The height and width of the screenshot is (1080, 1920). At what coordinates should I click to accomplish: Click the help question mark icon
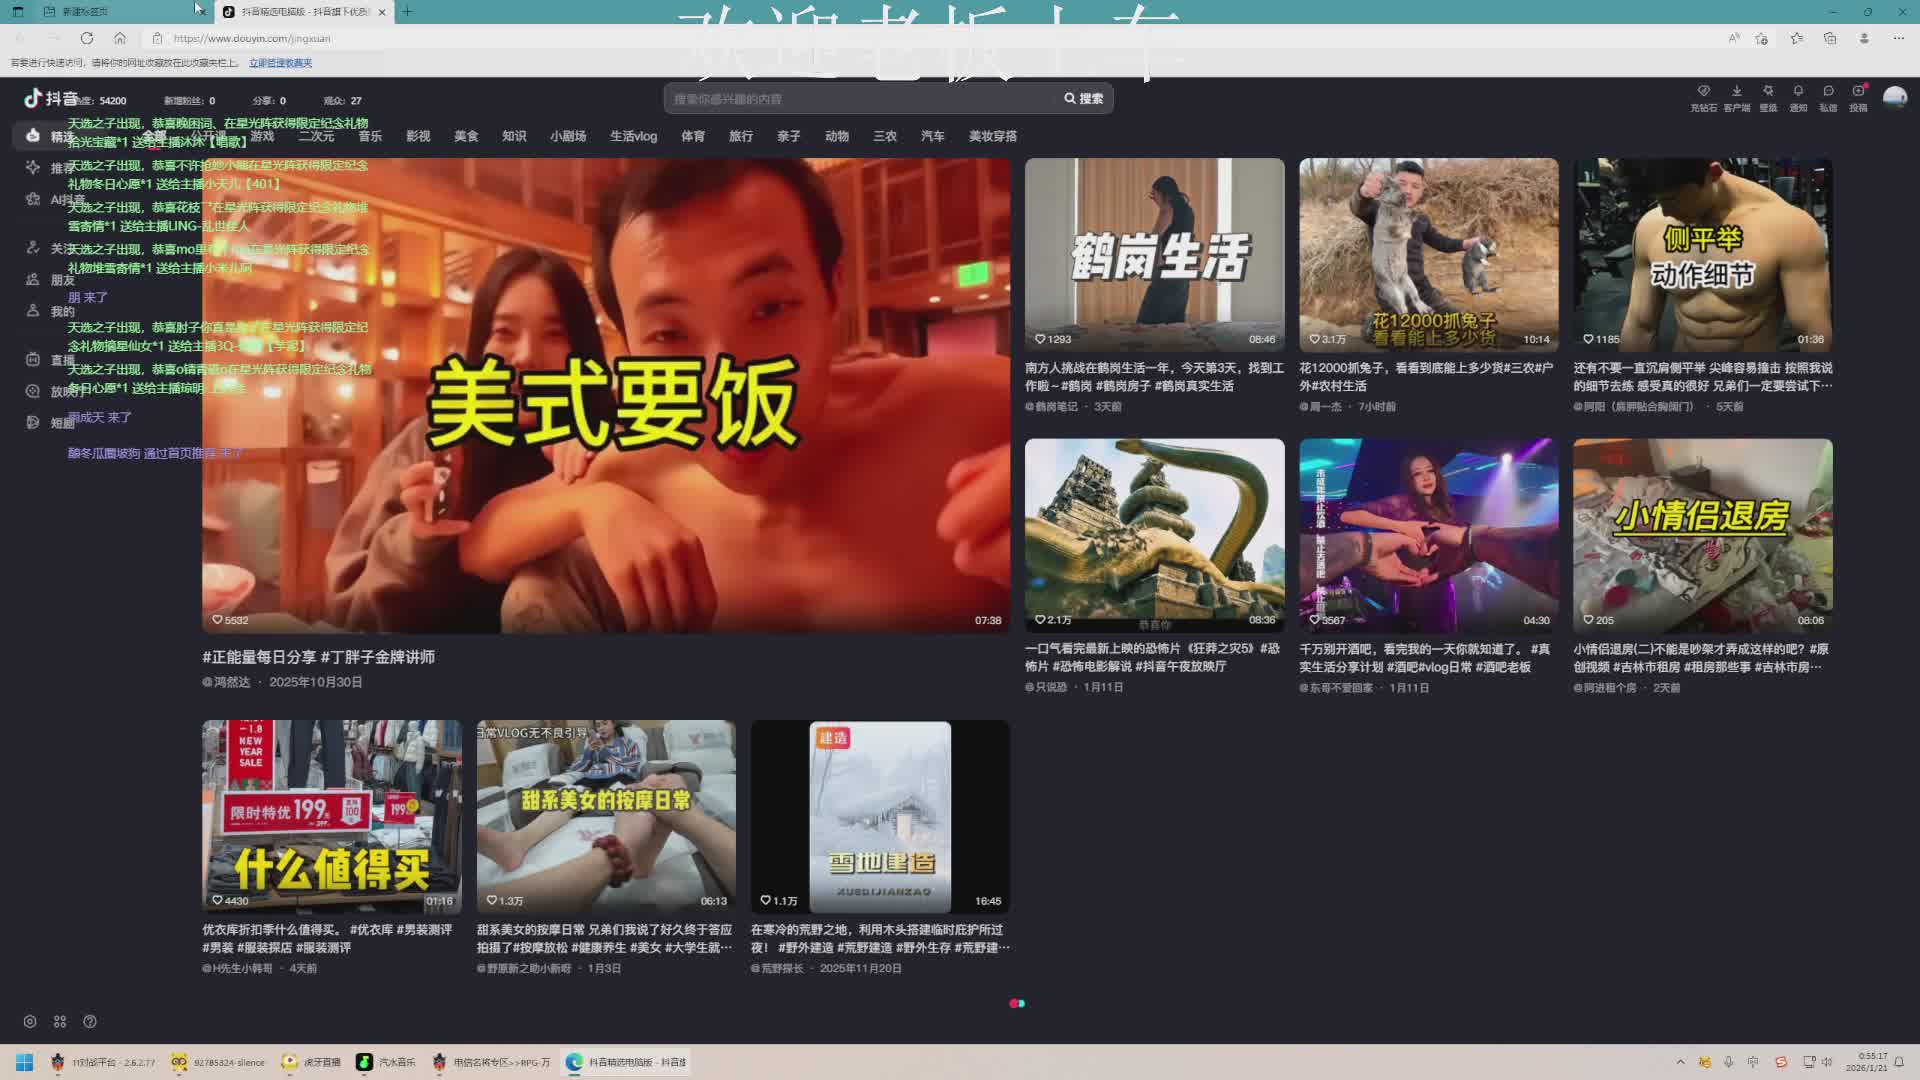90,1021
